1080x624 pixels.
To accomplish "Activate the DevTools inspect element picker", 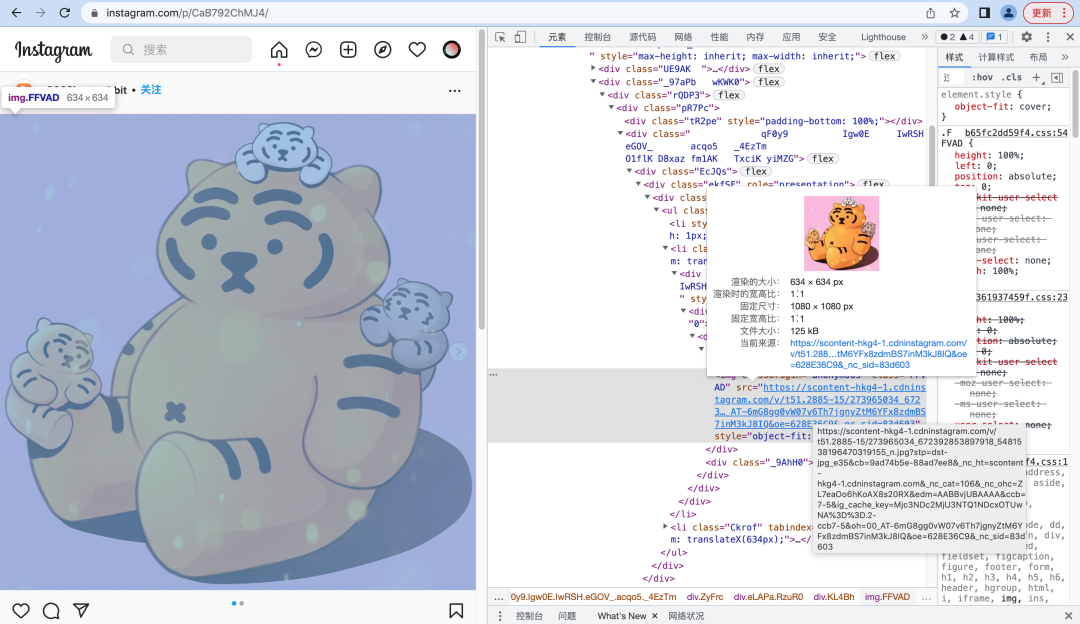I will tap(501, 37).
